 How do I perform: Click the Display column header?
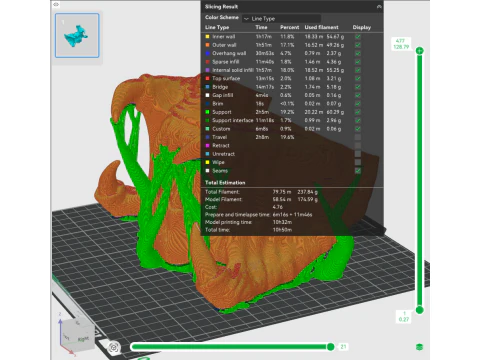point(362,27)
